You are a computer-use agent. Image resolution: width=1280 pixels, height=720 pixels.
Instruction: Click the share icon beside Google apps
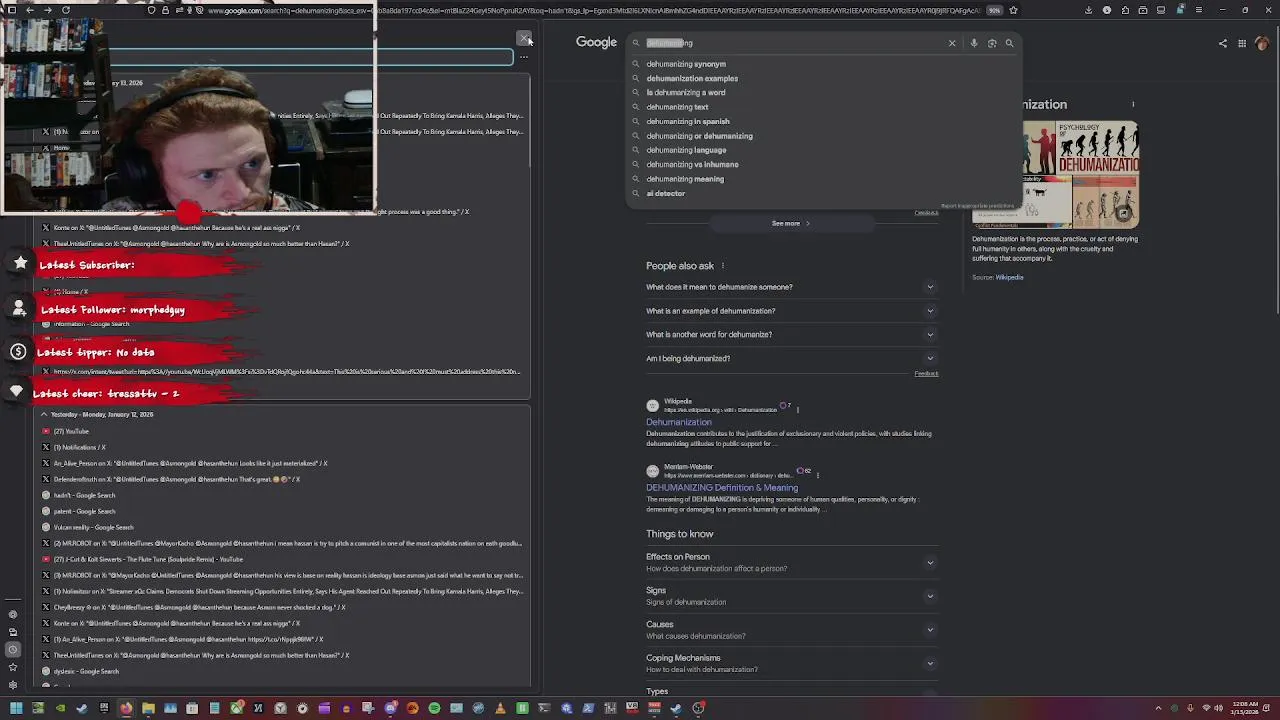1223,43
